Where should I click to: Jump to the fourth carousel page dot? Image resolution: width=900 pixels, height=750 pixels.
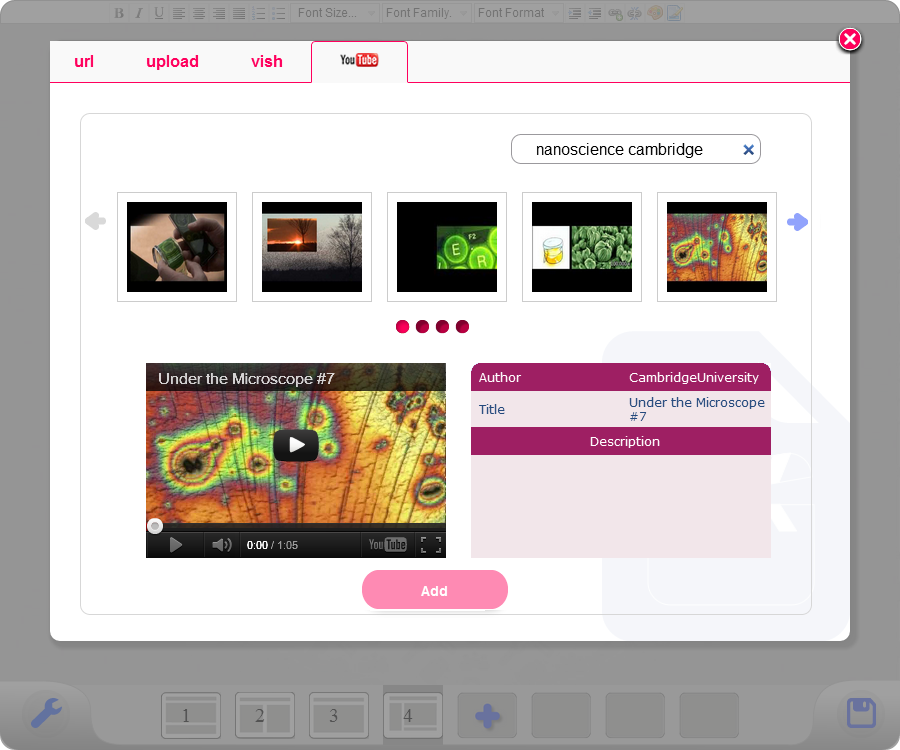click(462, 327)
